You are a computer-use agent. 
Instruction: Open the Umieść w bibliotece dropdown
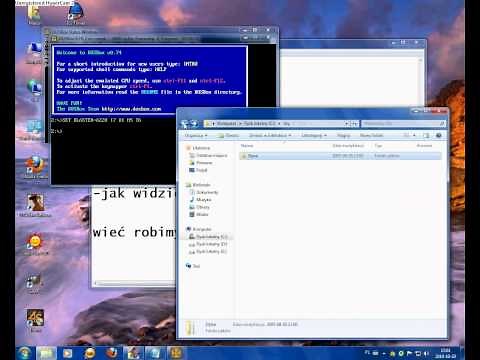[270, 135]
